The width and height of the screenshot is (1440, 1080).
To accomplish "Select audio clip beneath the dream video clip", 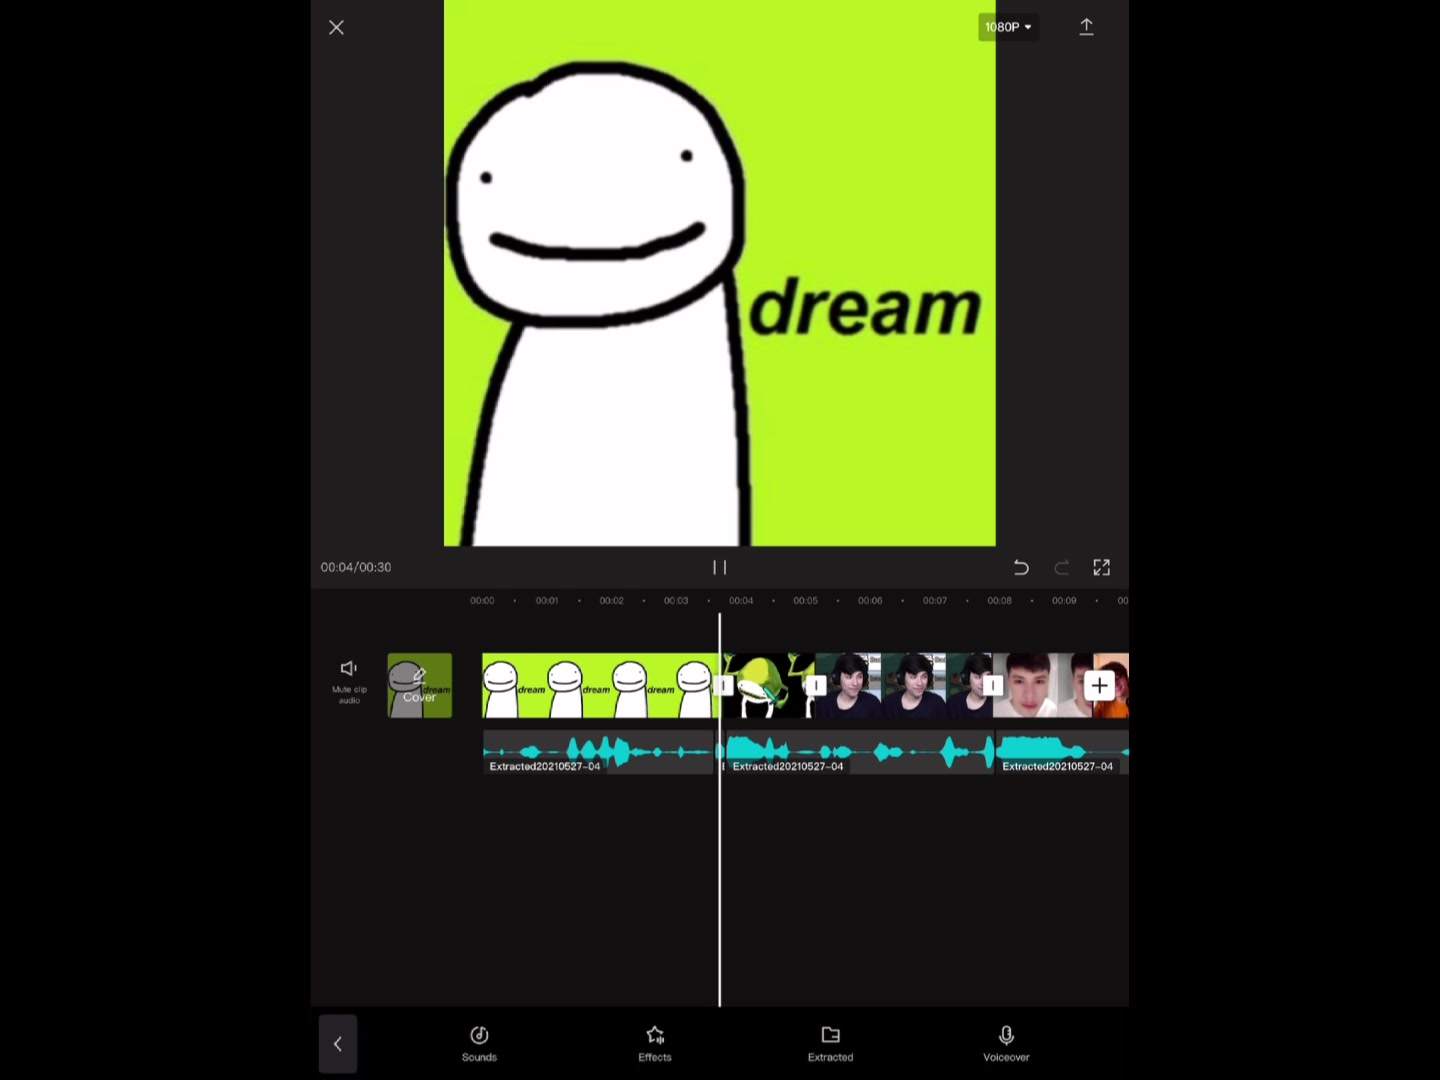I will (598, 752).
